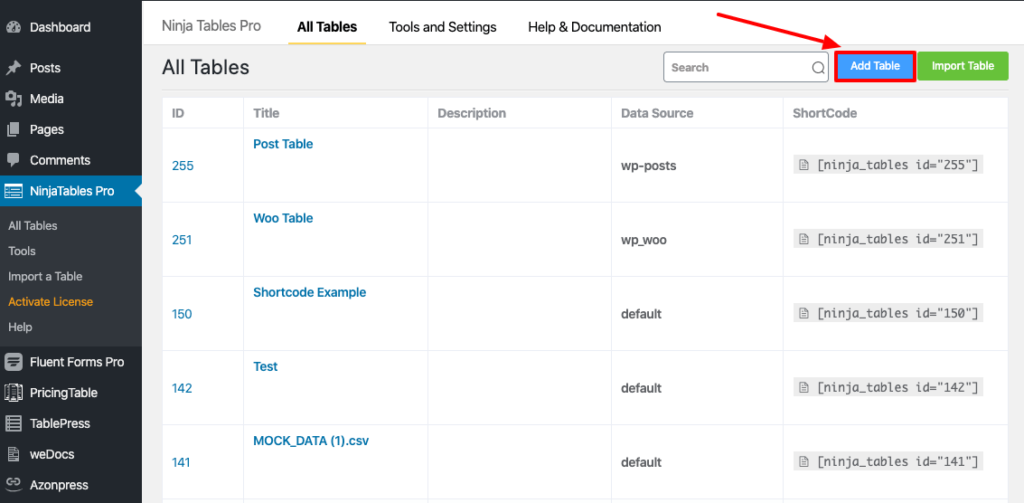The height and width of the screenshot is (503, 1024).
Task: Click the Dashboard gauge icon in sidebar
Action: [x=14, y=27]
